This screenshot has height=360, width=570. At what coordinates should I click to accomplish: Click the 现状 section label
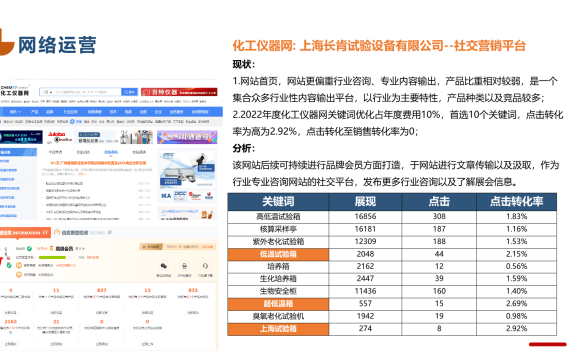[x=244, y=65]
